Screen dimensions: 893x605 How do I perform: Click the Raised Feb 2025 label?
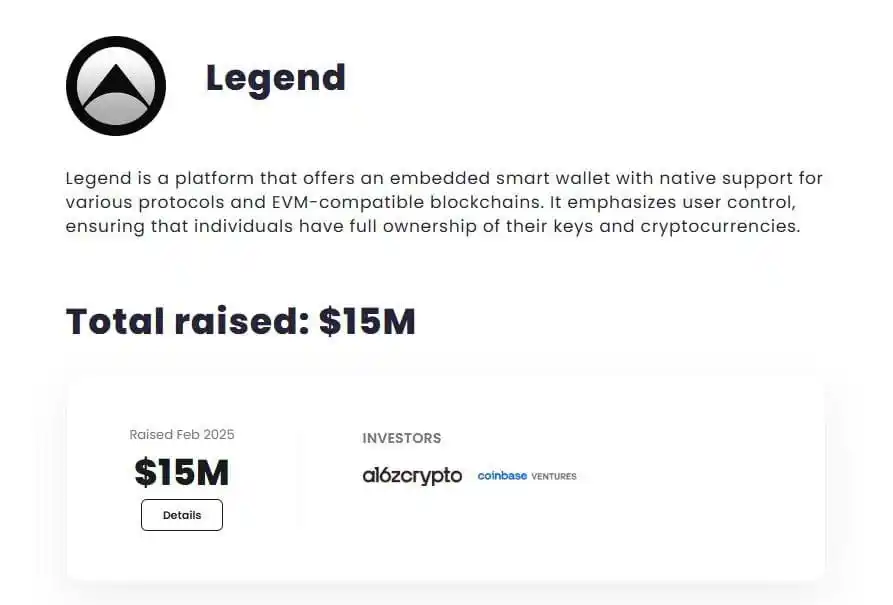[x=181, y=434]
